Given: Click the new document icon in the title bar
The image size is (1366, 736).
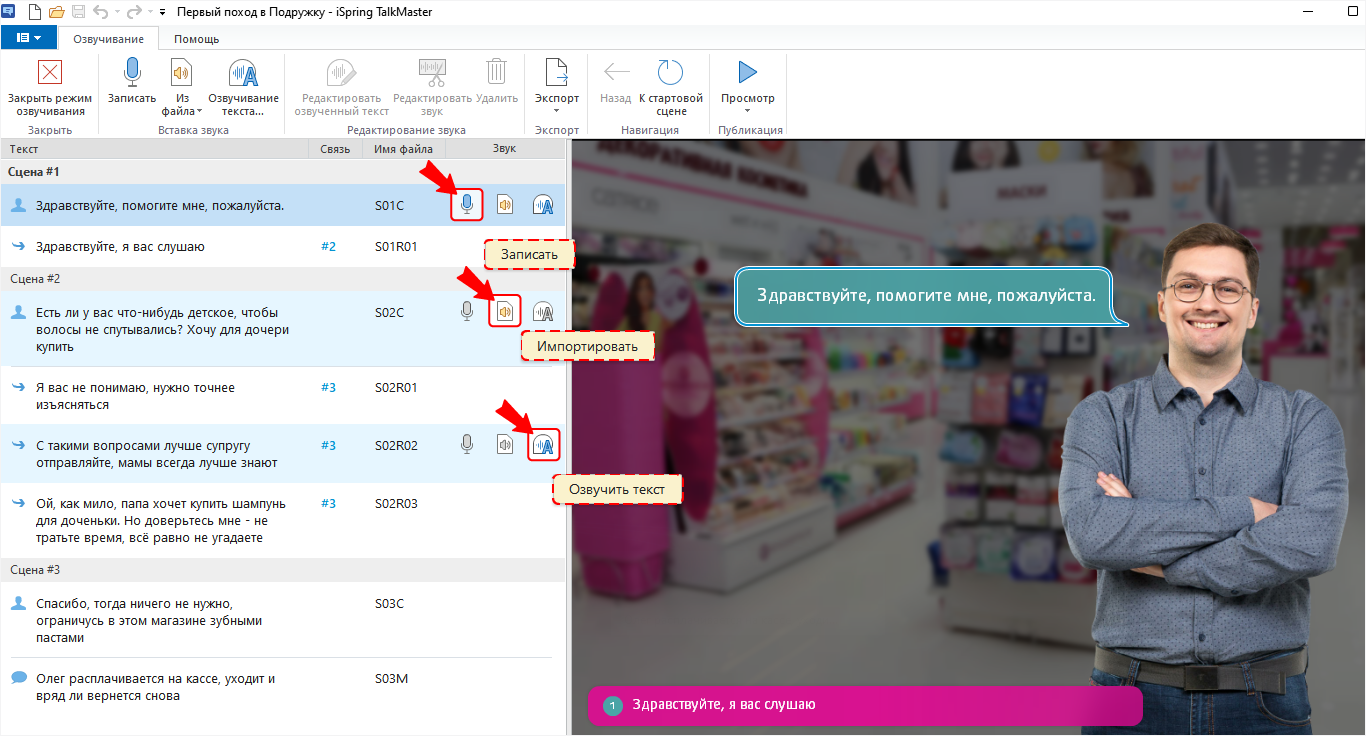Looking at the screenshot, I should (34, 12).
